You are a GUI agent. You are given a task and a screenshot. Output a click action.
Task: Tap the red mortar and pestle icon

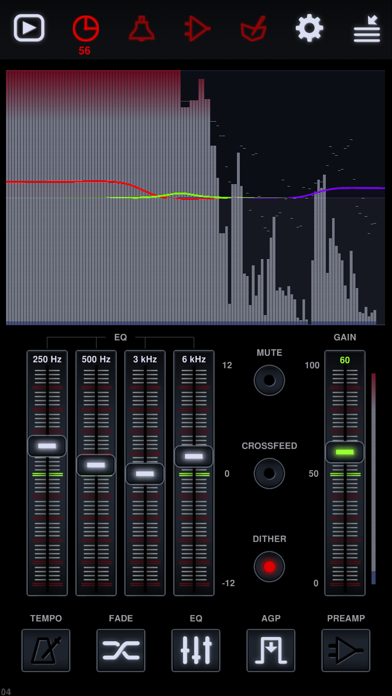tap(253, 29)
